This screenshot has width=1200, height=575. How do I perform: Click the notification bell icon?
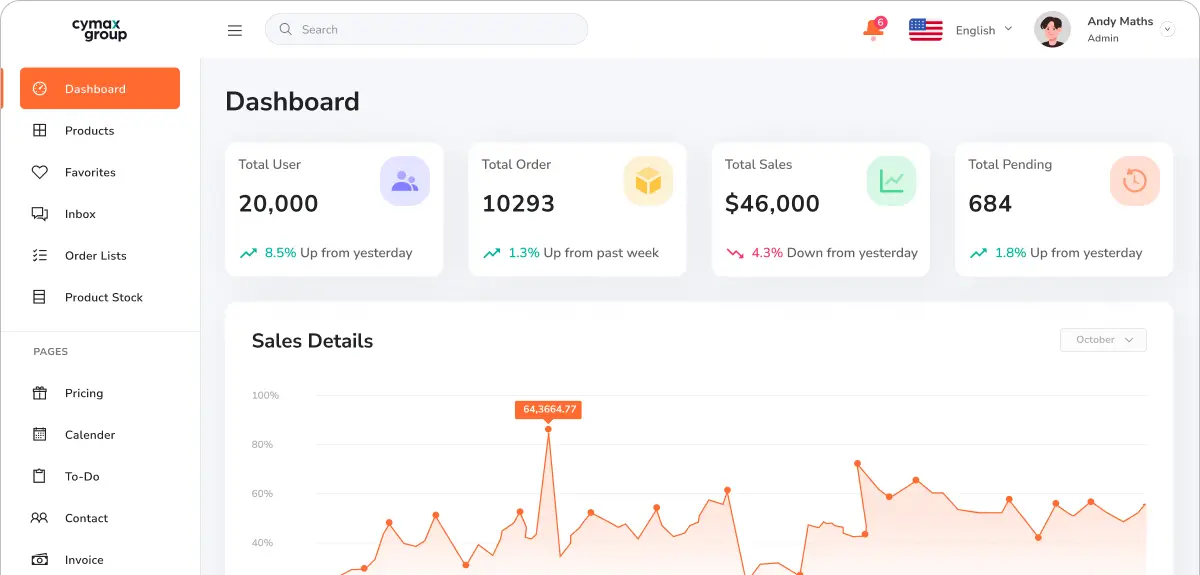pos(873,30)
